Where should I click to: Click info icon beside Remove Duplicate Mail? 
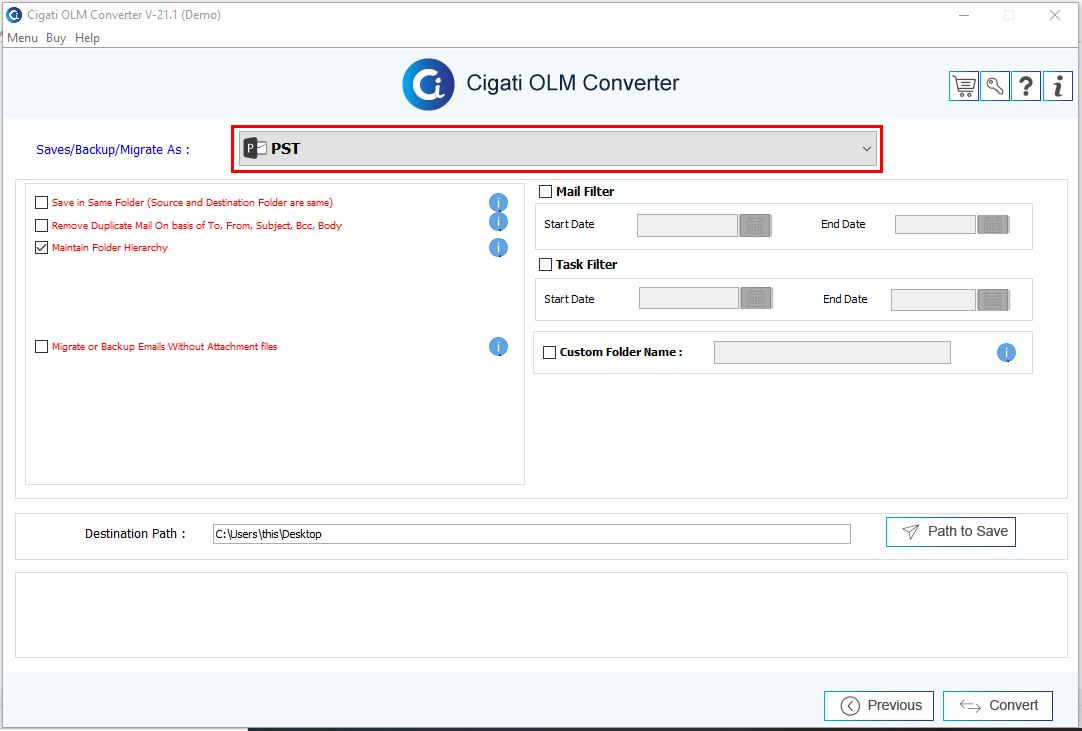click(x=498, y=222)
